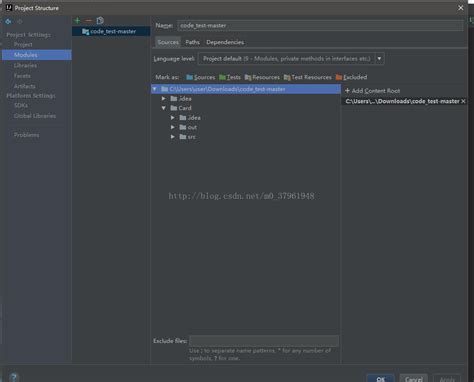Viewport: 474px width, 382px height.
Task: Mark selected folder as Sources
Action: tap(201, 77)
